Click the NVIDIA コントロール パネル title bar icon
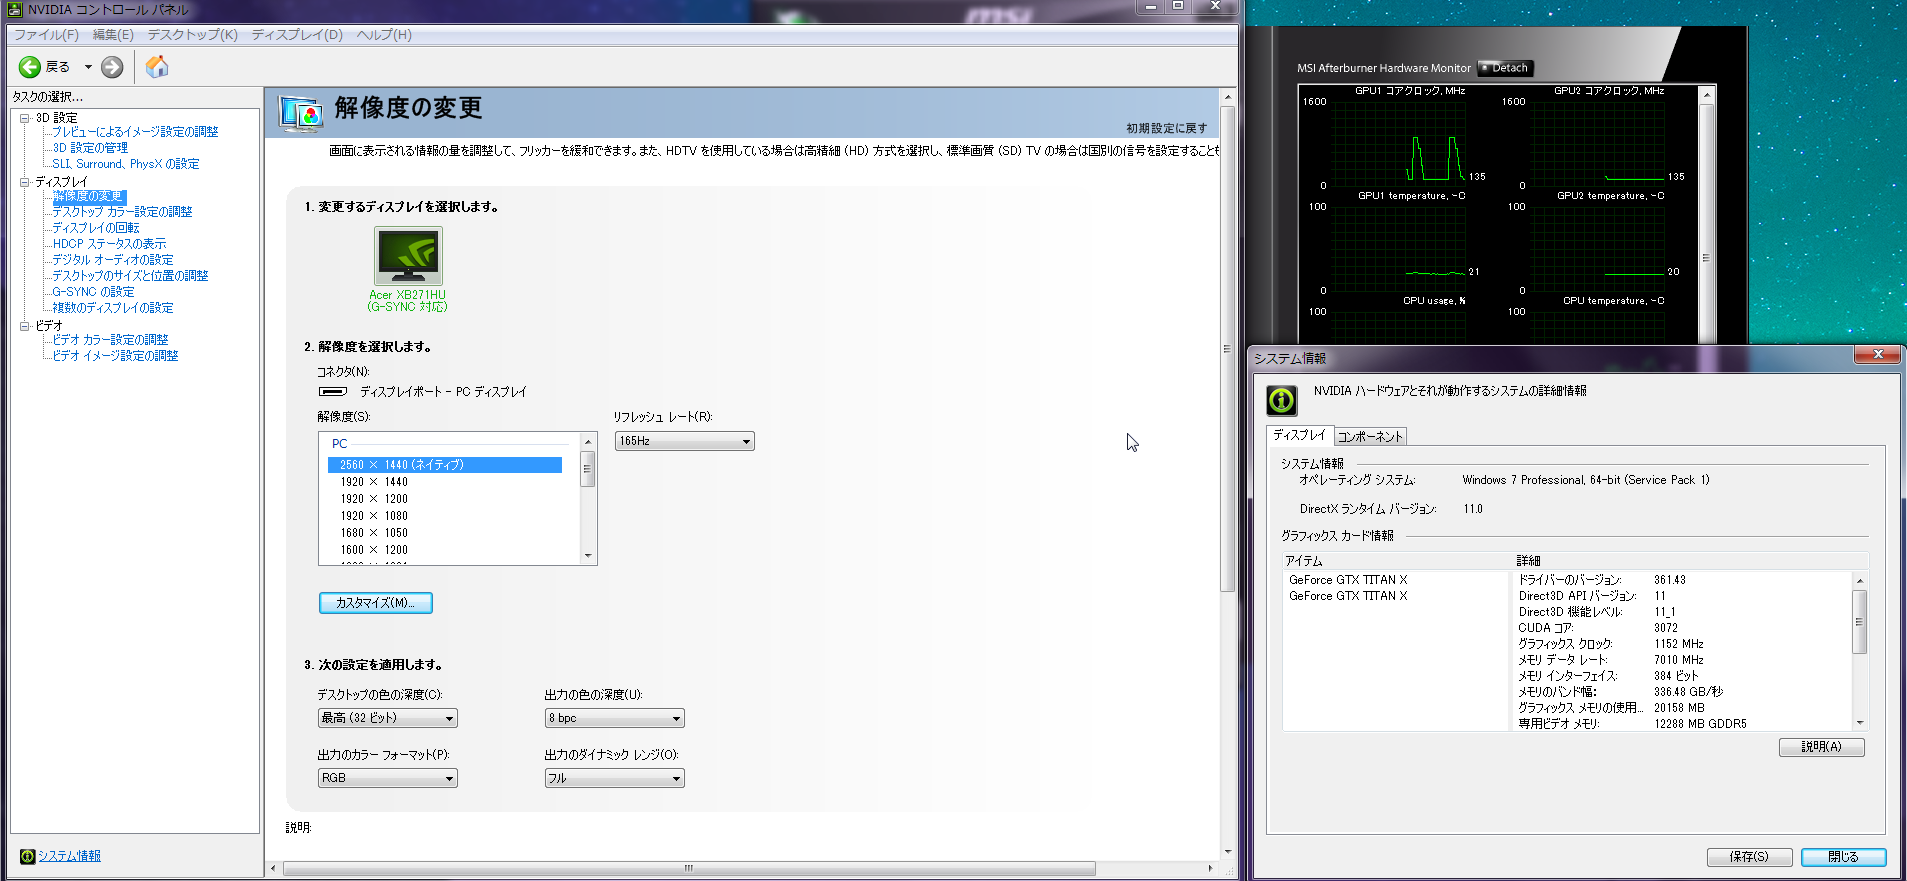1907x881 pixels. pyautogui.click(x=14, y=10)
